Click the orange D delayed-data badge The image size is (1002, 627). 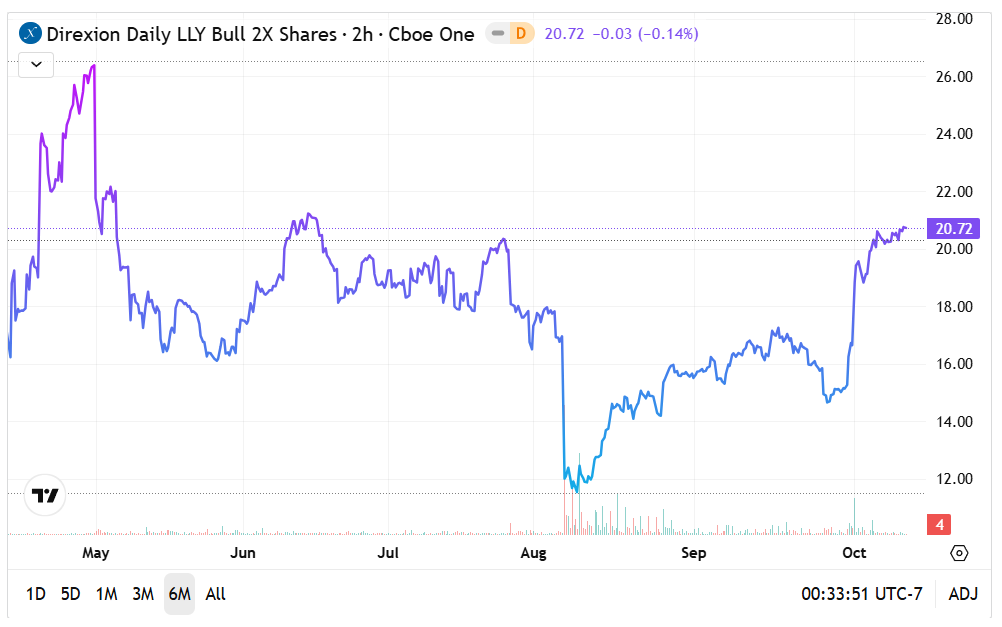click(x=520, y=34)
